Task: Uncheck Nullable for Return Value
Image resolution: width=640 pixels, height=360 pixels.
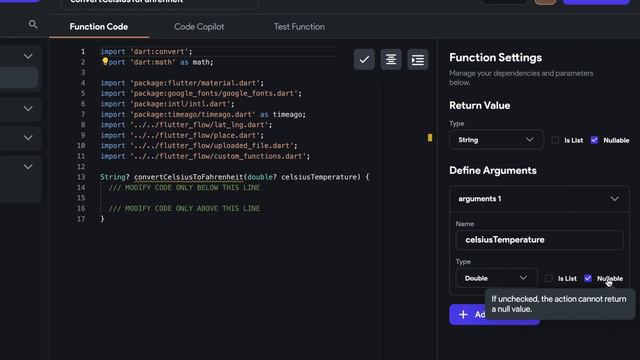Action: click(x=594, y=140)
